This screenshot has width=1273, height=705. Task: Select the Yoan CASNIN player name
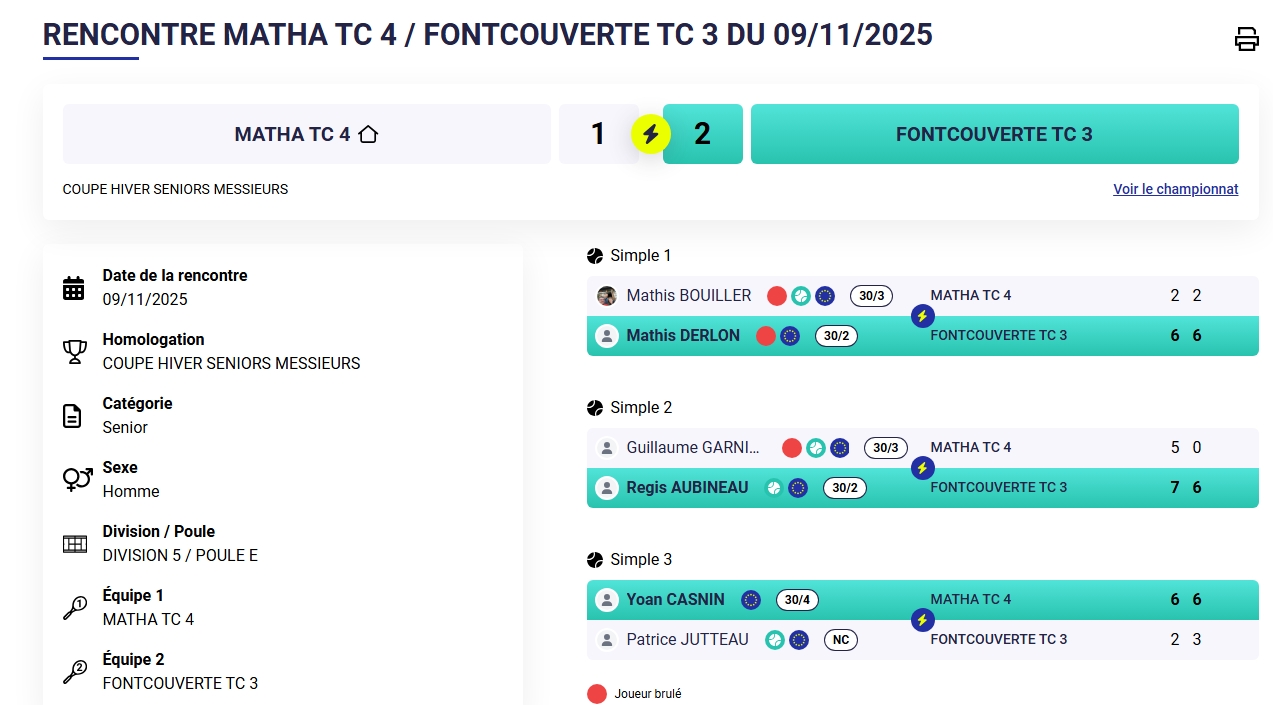point(675,600)
